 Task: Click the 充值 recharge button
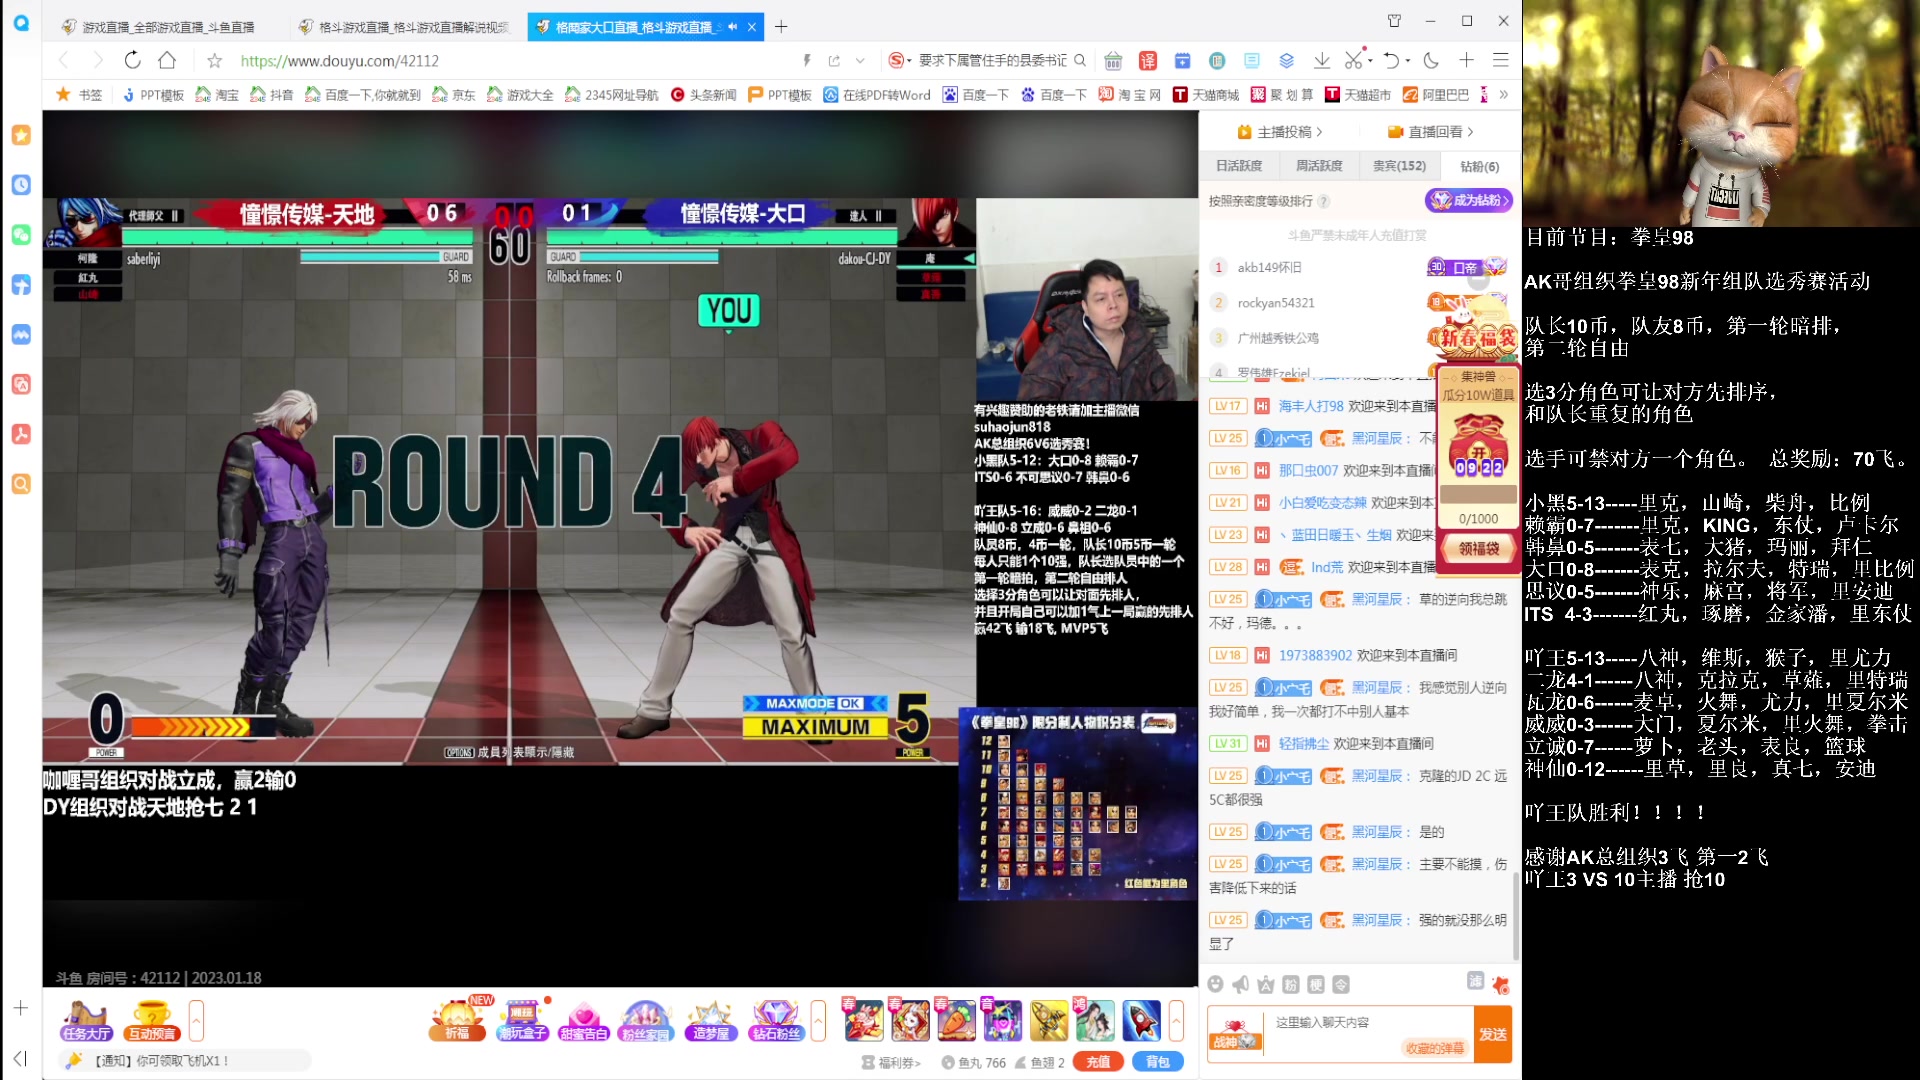[1098, 1062]
